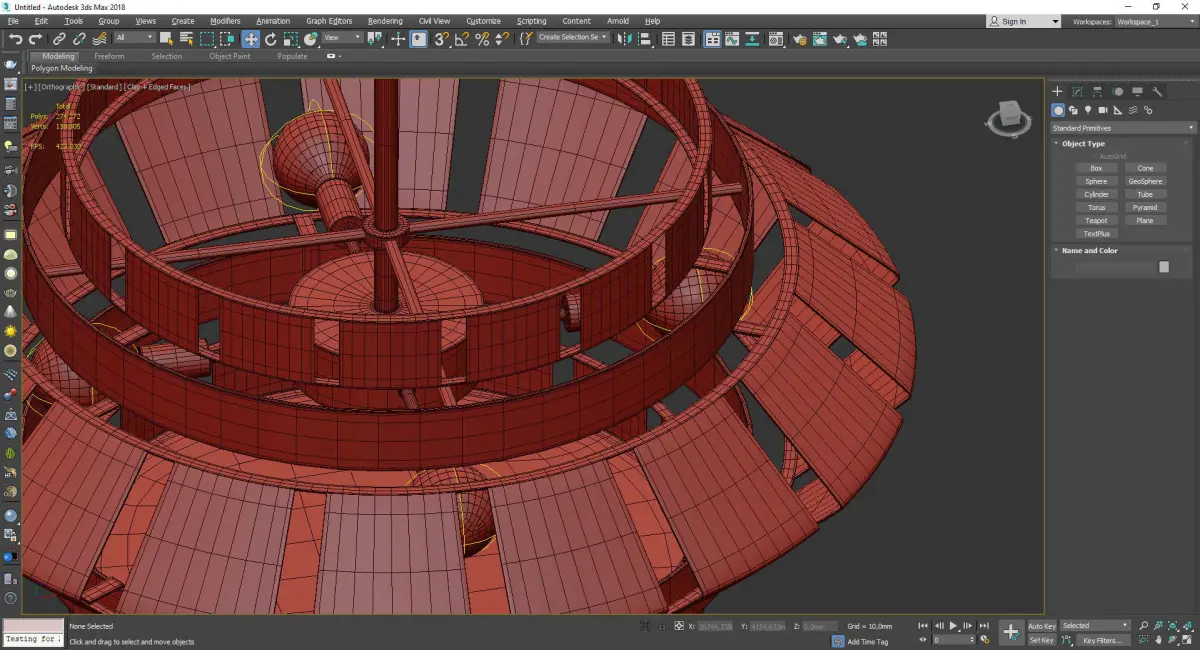Open the selection filter All dropdown

click(134, 38)
